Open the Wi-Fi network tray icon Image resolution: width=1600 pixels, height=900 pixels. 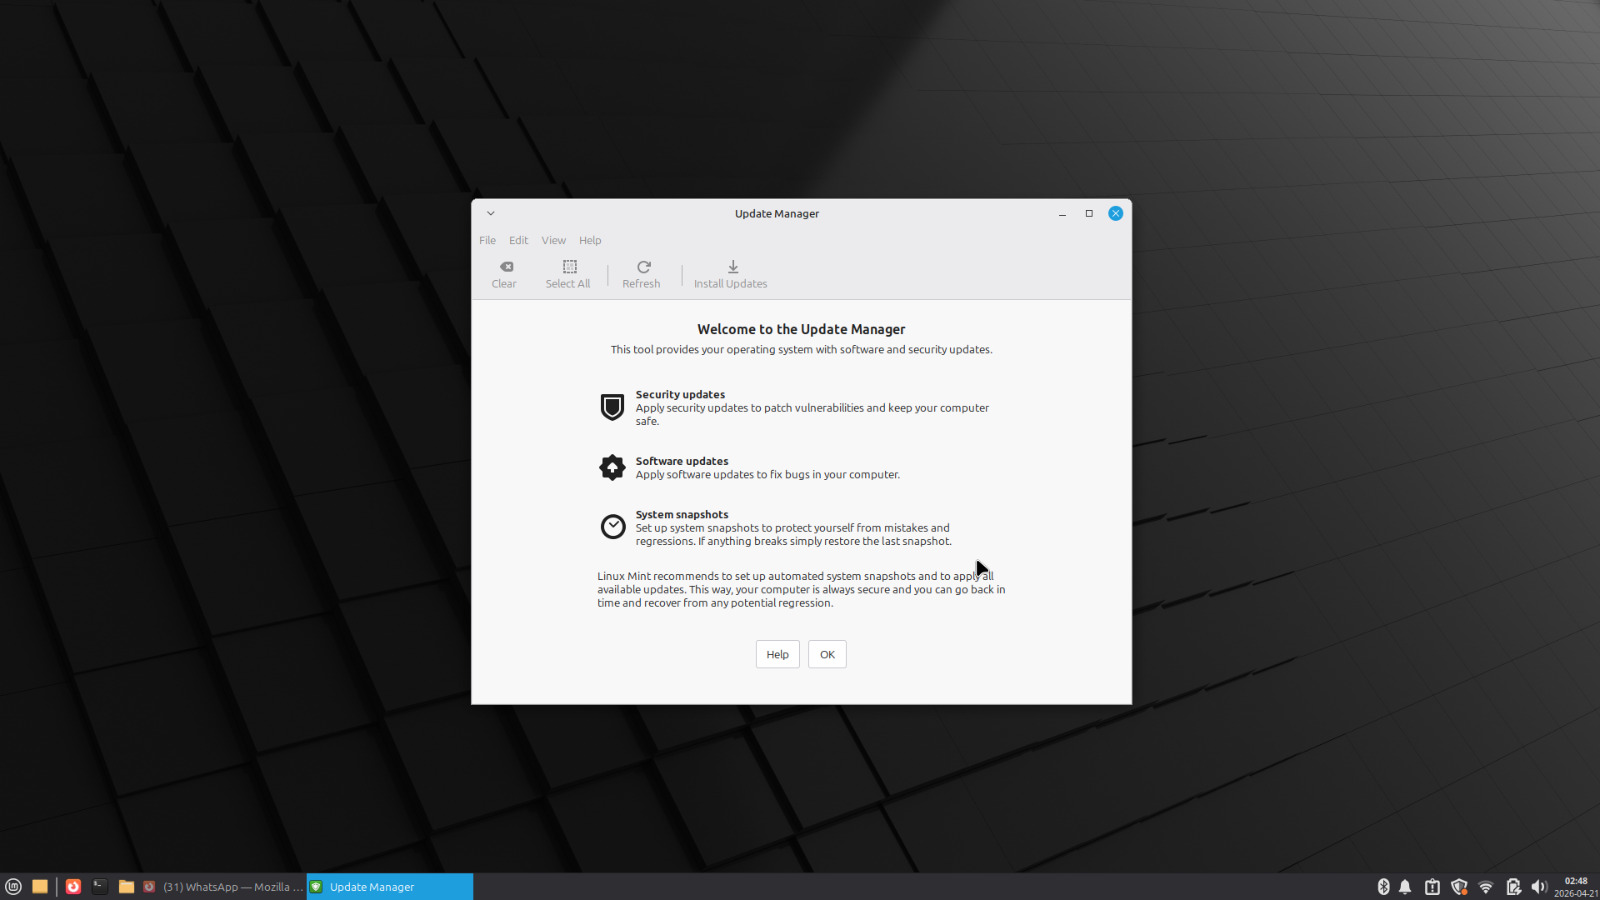click(x=1486, y=887)
